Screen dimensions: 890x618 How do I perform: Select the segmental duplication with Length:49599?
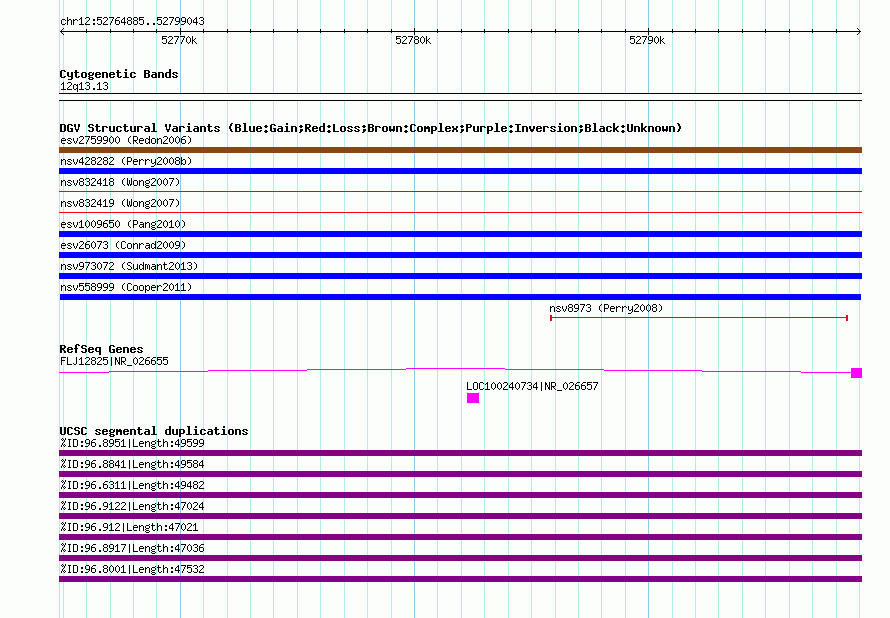460,453
